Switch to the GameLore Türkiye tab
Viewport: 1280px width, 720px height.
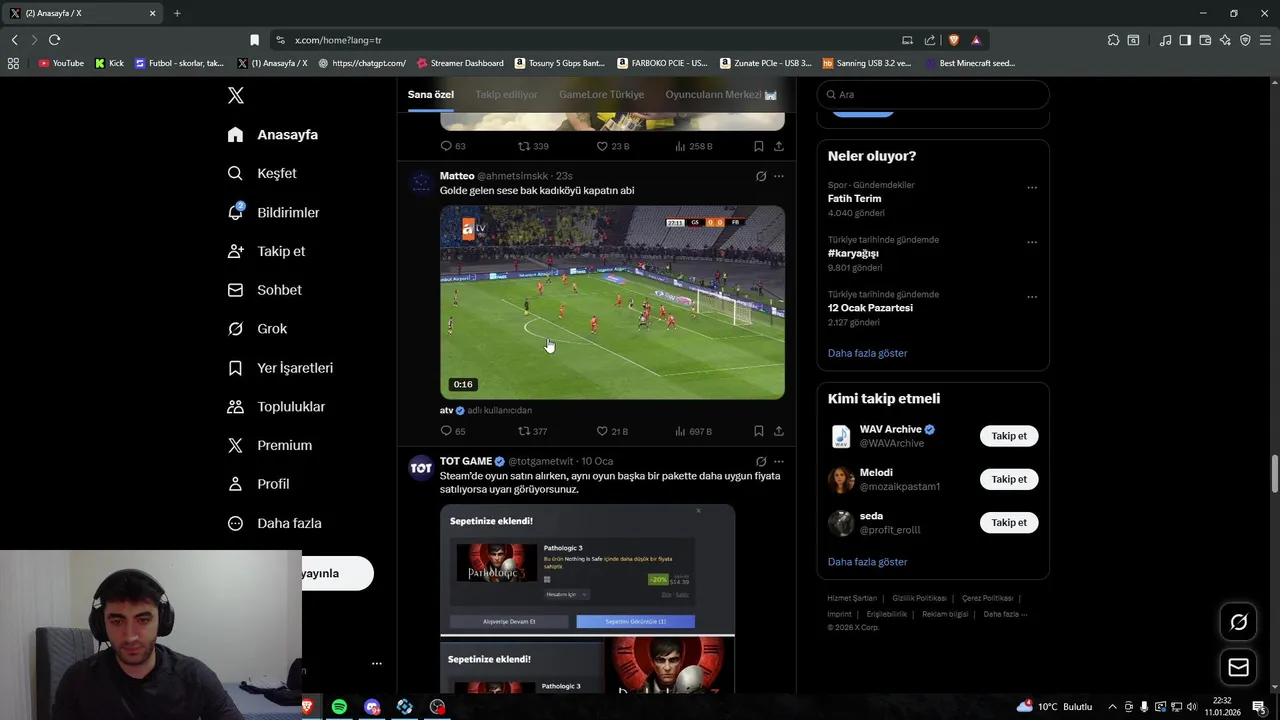pos(601,94)
